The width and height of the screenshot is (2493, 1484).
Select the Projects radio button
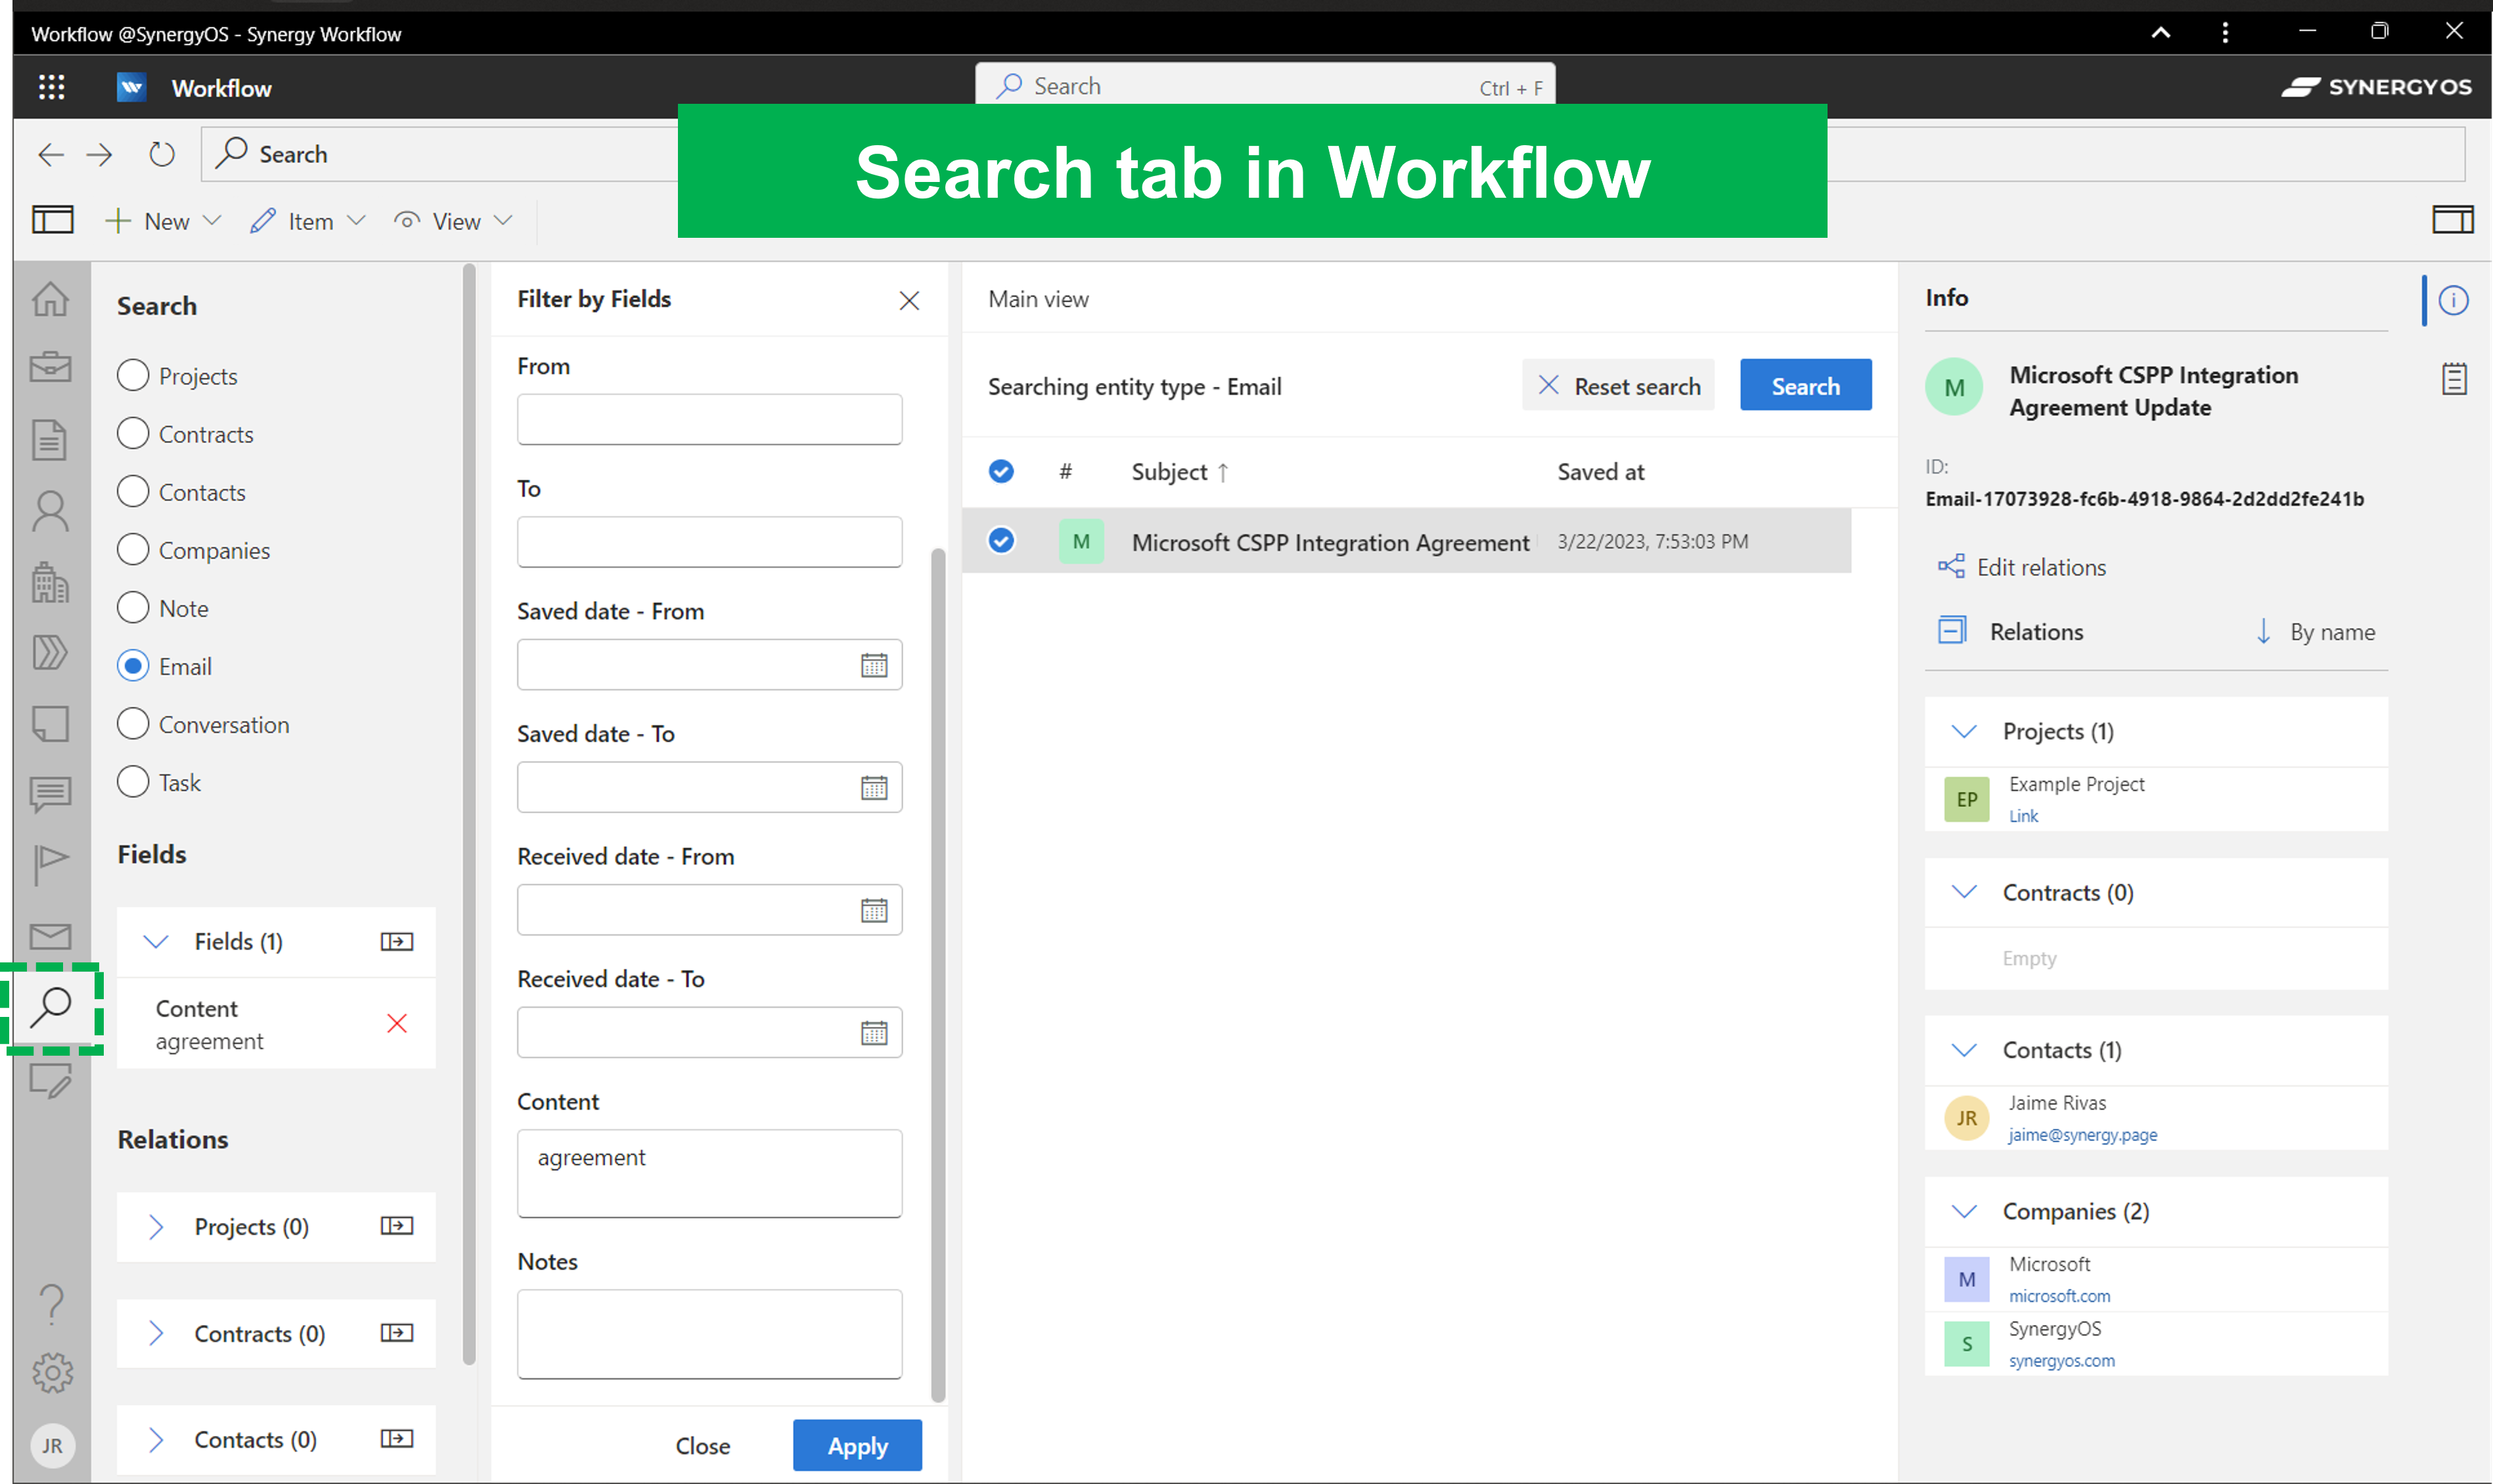point(133,375)
